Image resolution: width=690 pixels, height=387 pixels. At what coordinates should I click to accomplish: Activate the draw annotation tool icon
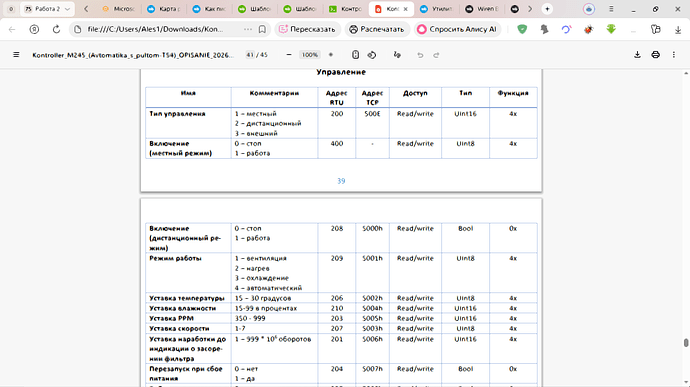click(397, 55)
